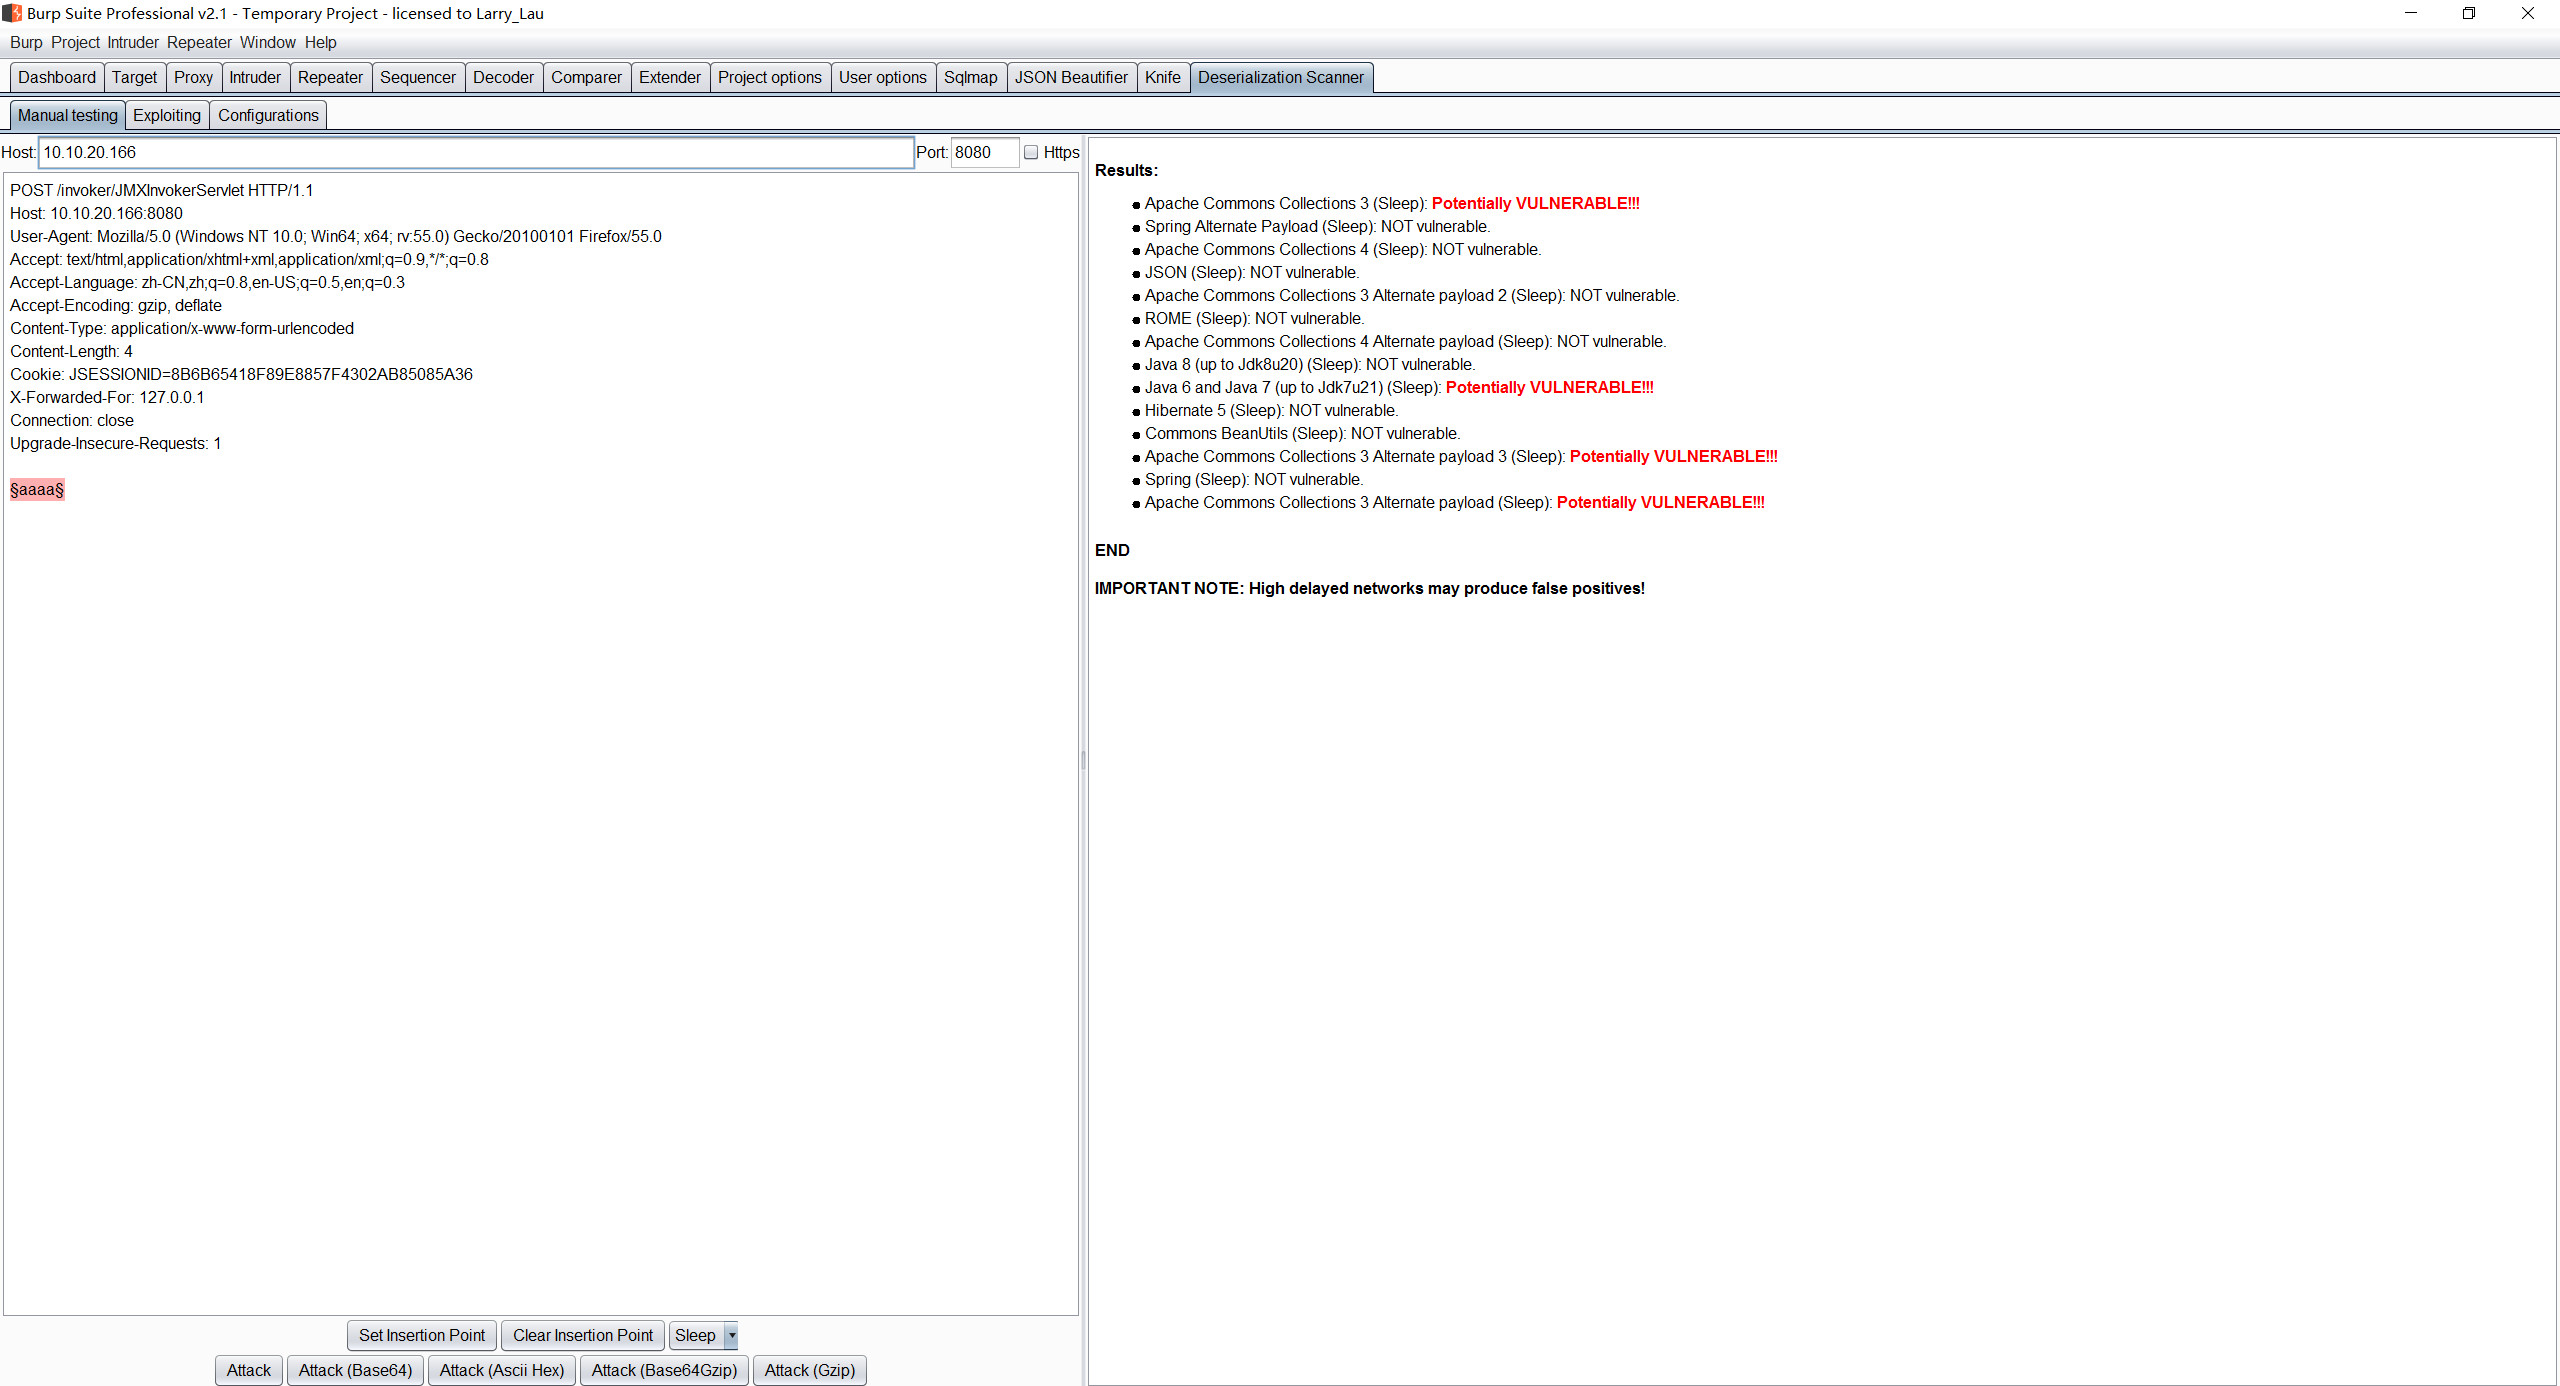
Task: Switch to the Repeater tool tab
Action: click(x=330, y=77)
